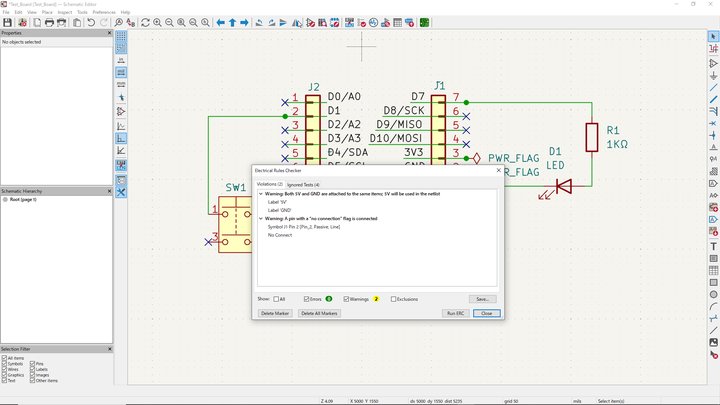The width and height of the screenshot is (720, 405).
Task: Switch to the Ignored Tests tab
Action: pyautogui.click(x=303, y=185)
